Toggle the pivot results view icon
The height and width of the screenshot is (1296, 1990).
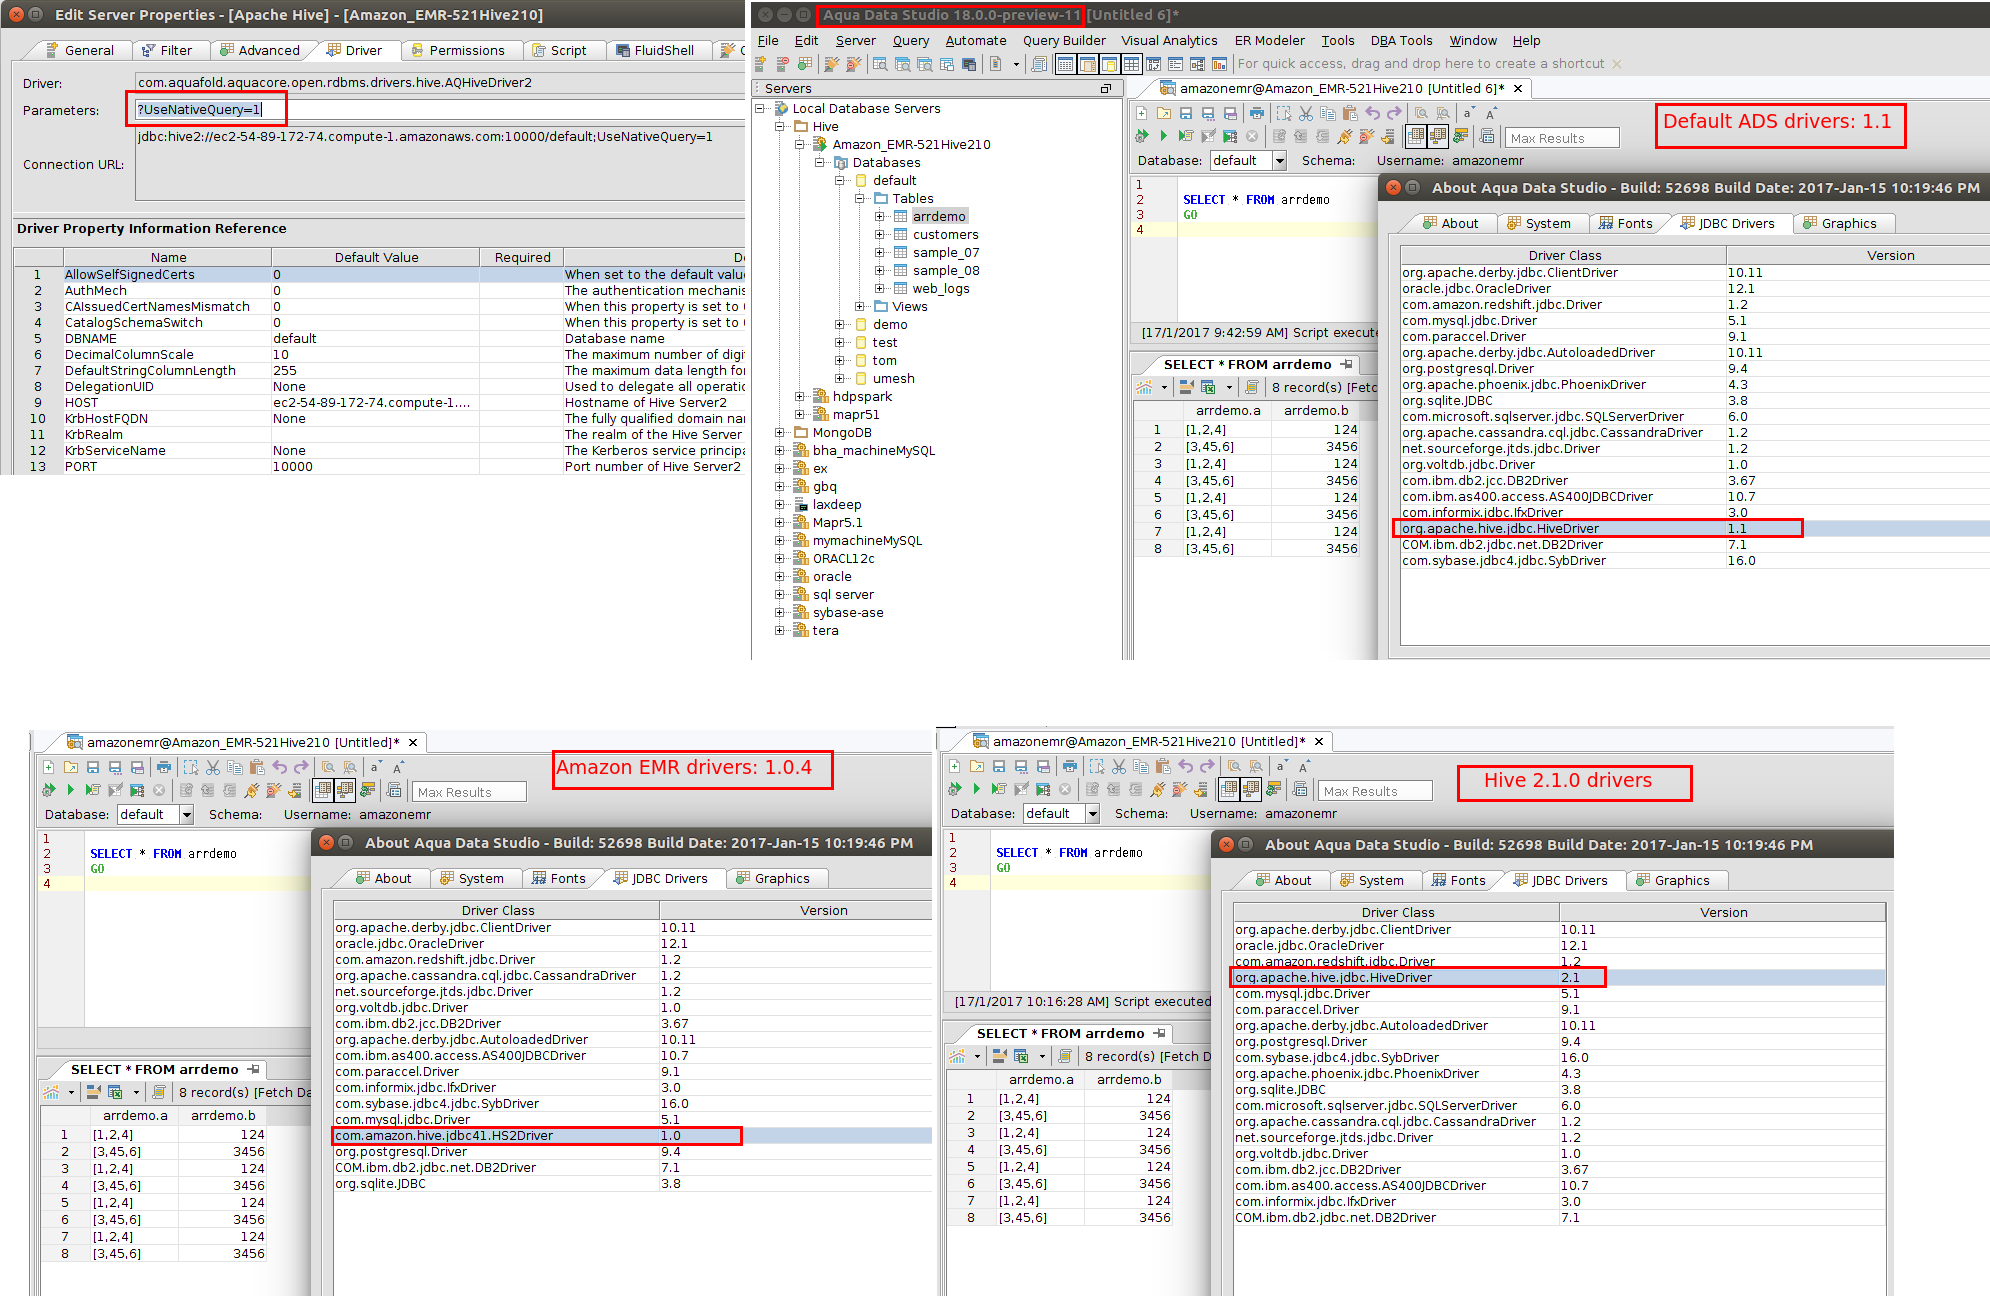1437,138
